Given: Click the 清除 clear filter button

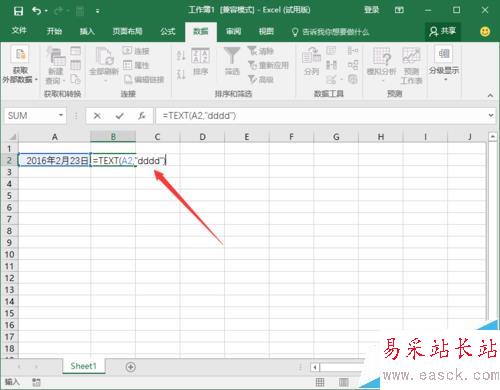Looking at the screenshot, I should 261,51.
